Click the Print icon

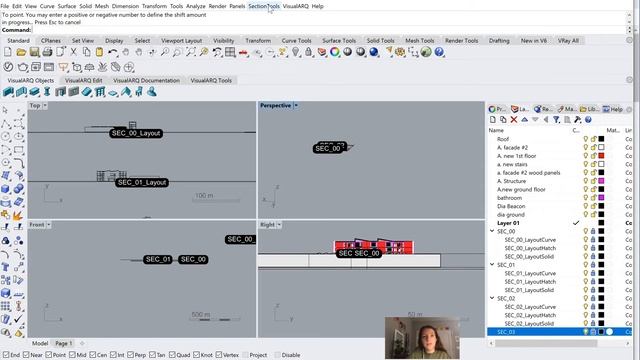click(47, 52)
